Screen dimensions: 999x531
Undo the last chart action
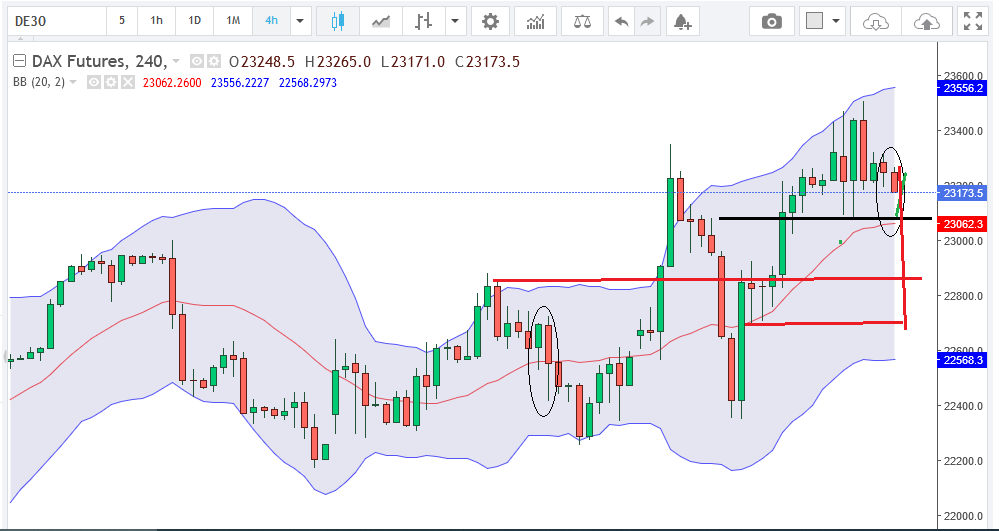(x=622, y=21)
